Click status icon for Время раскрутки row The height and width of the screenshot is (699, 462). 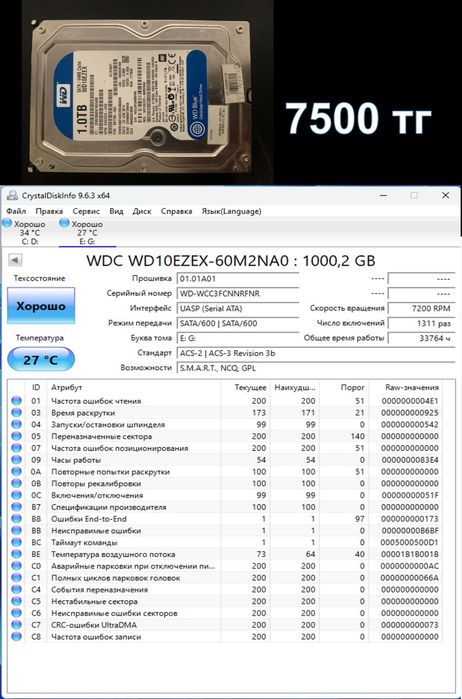(16, 413)
